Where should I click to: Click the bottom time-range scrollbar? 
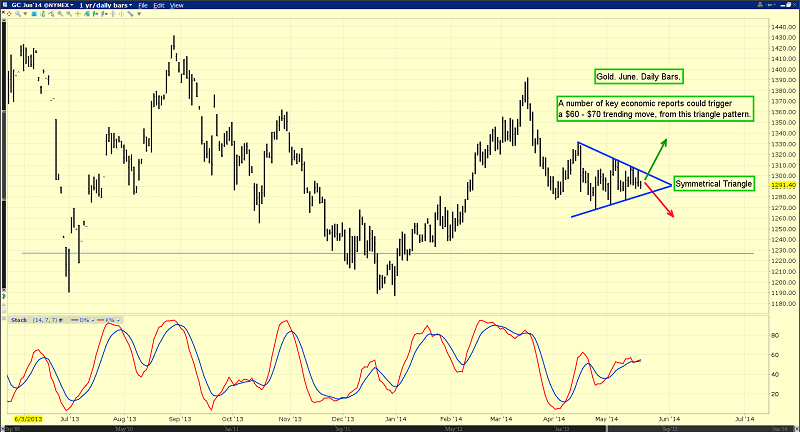400,426
